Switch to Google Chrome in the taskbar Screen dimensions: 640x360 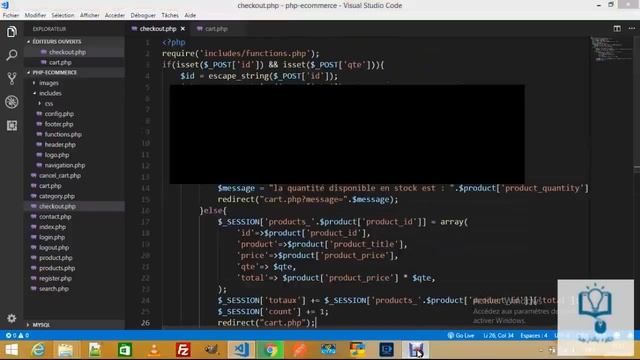pos(270,350)
